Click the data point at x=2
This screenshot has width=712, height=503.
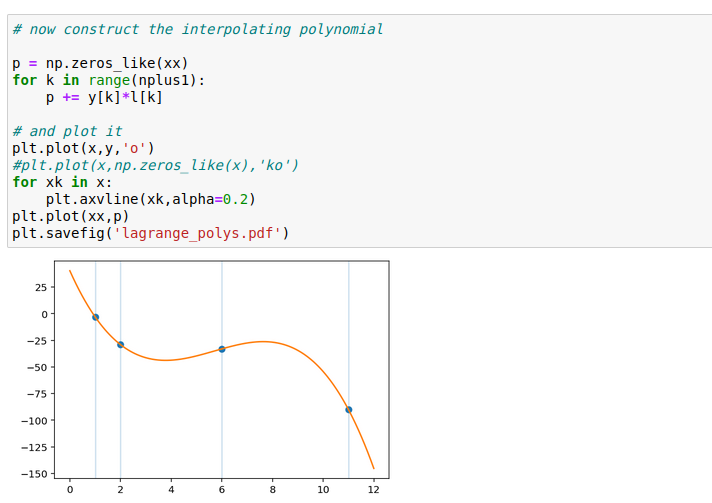pos(121,344)
